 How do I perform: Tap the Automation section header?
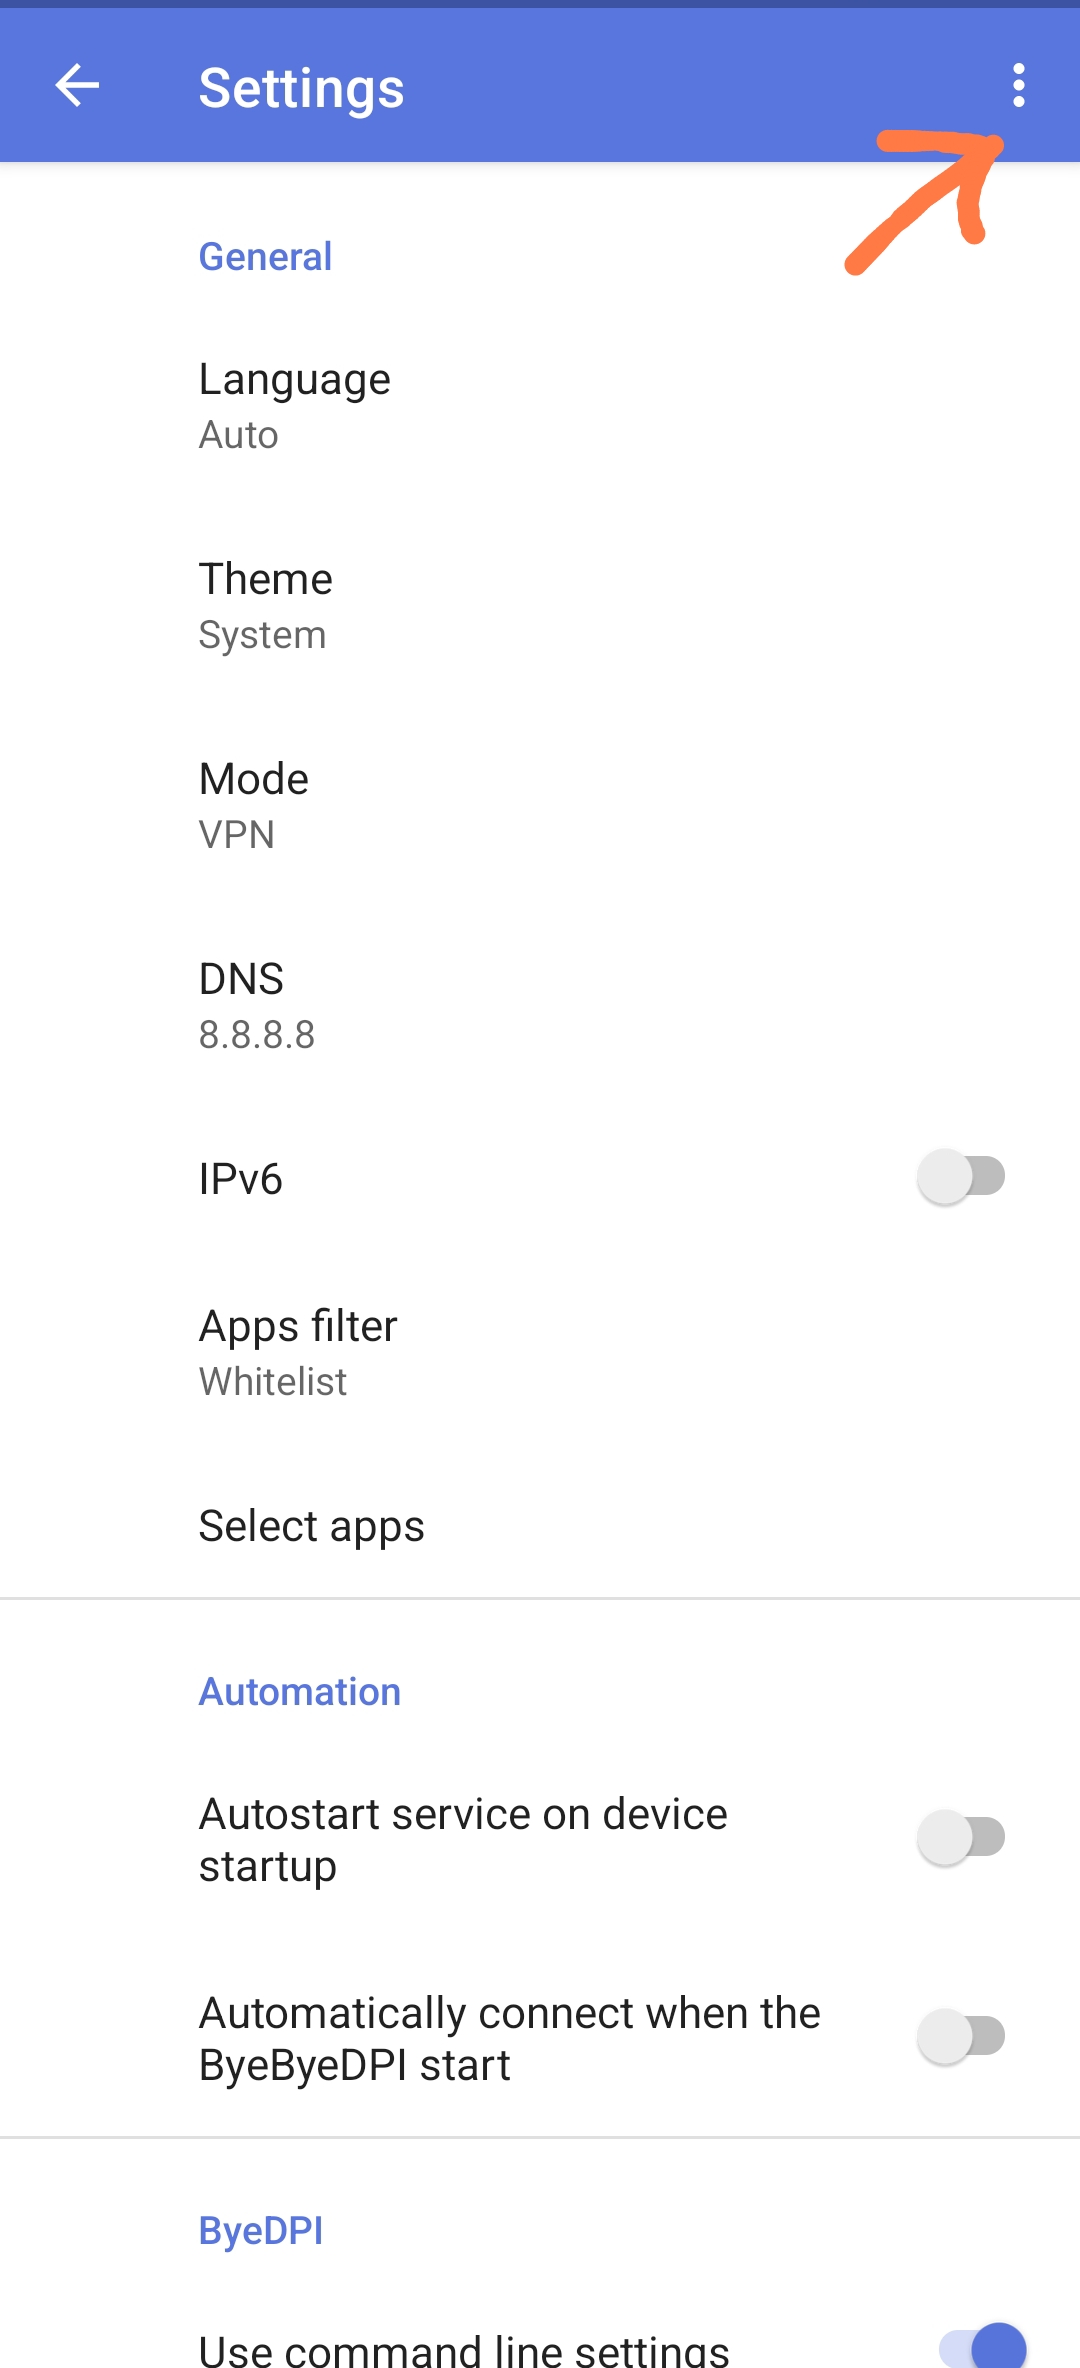pos(299,1692)
